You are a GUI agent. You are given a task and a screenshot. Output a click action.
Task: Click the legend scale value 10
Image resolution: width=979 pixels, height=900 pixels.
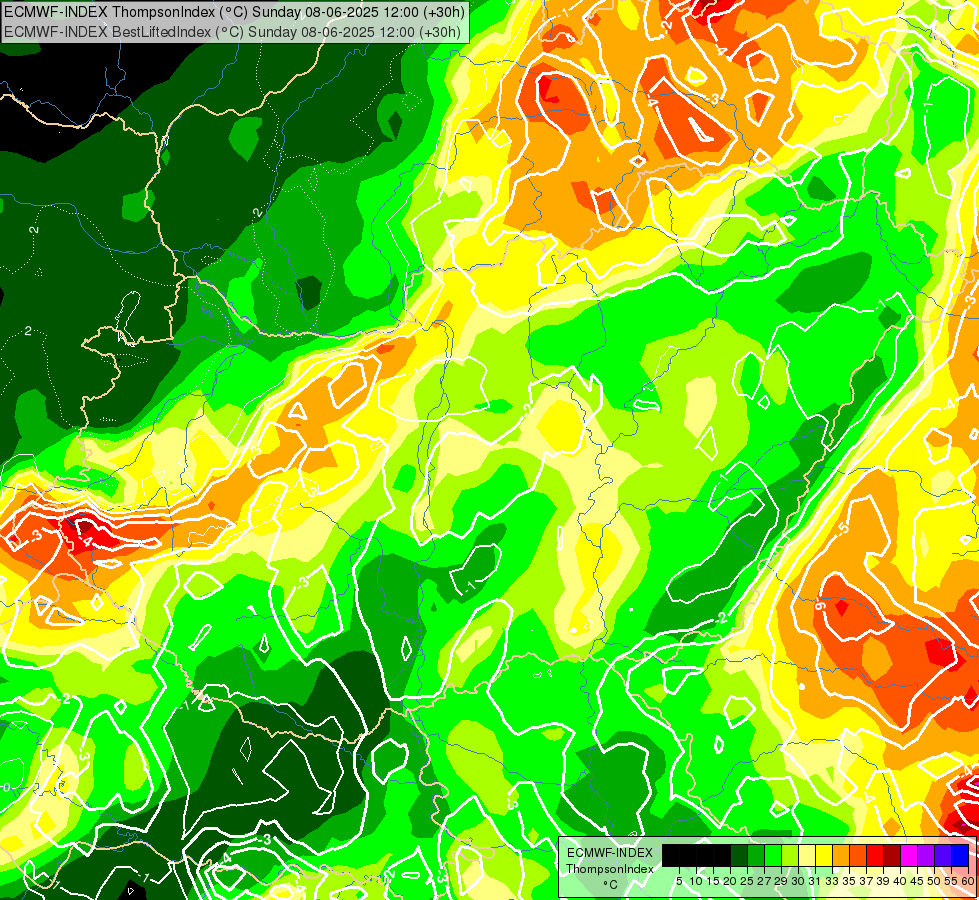pyautogui.click(x=696, y=881)
